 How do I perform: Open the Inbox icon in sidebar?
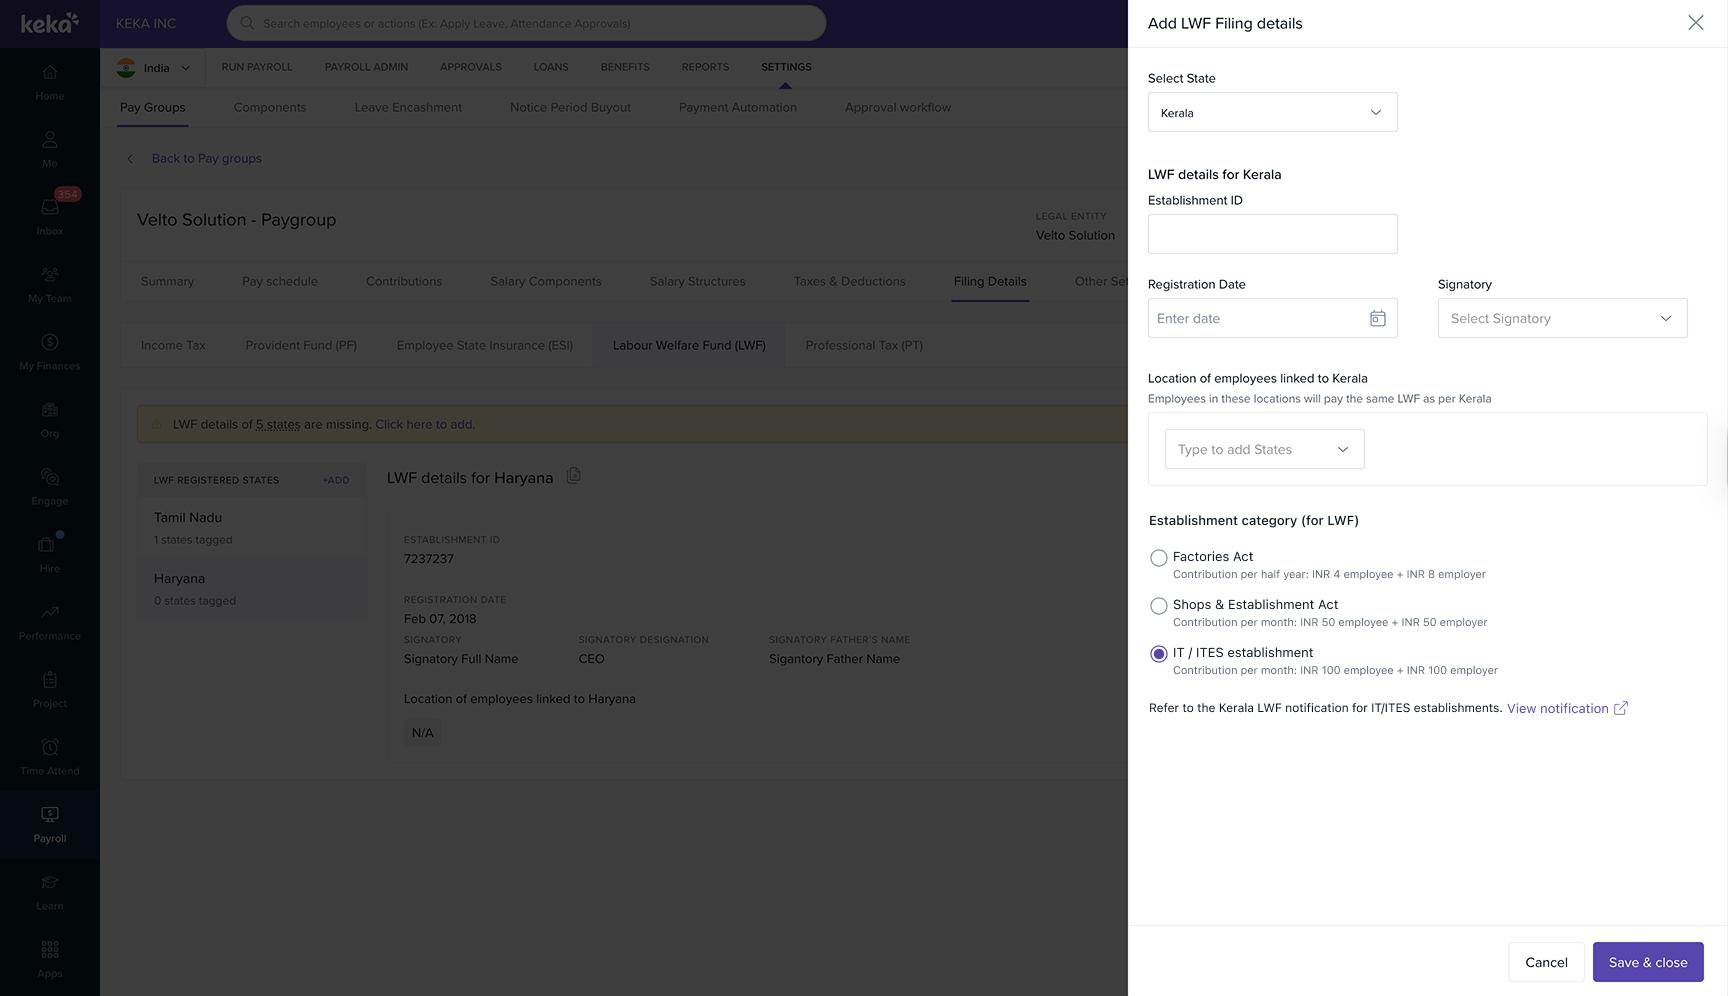50,208
